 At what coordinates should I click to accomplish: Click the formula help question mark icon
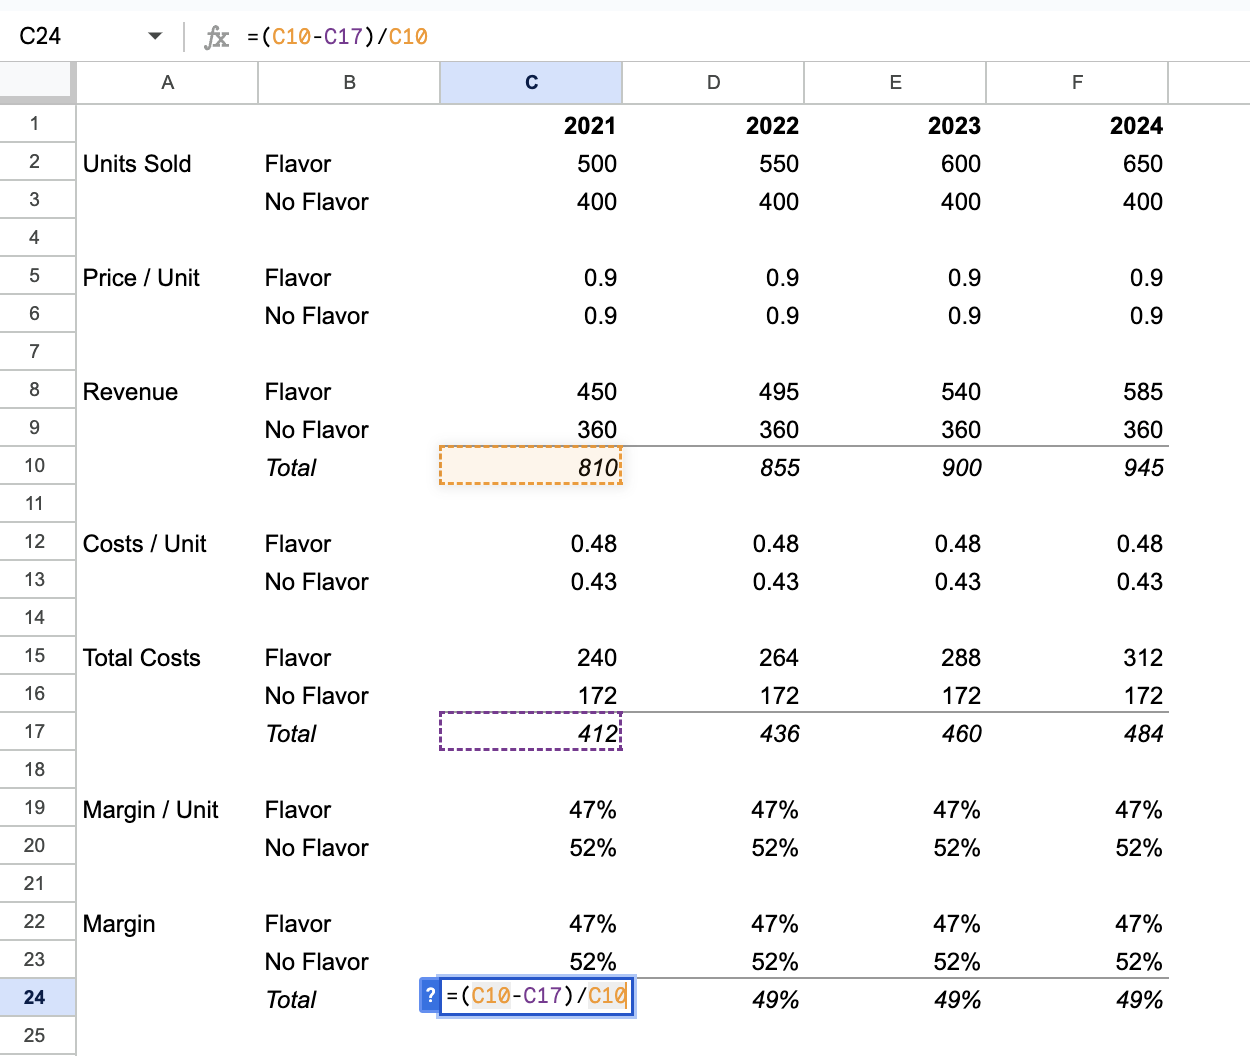tap(430, 996)
